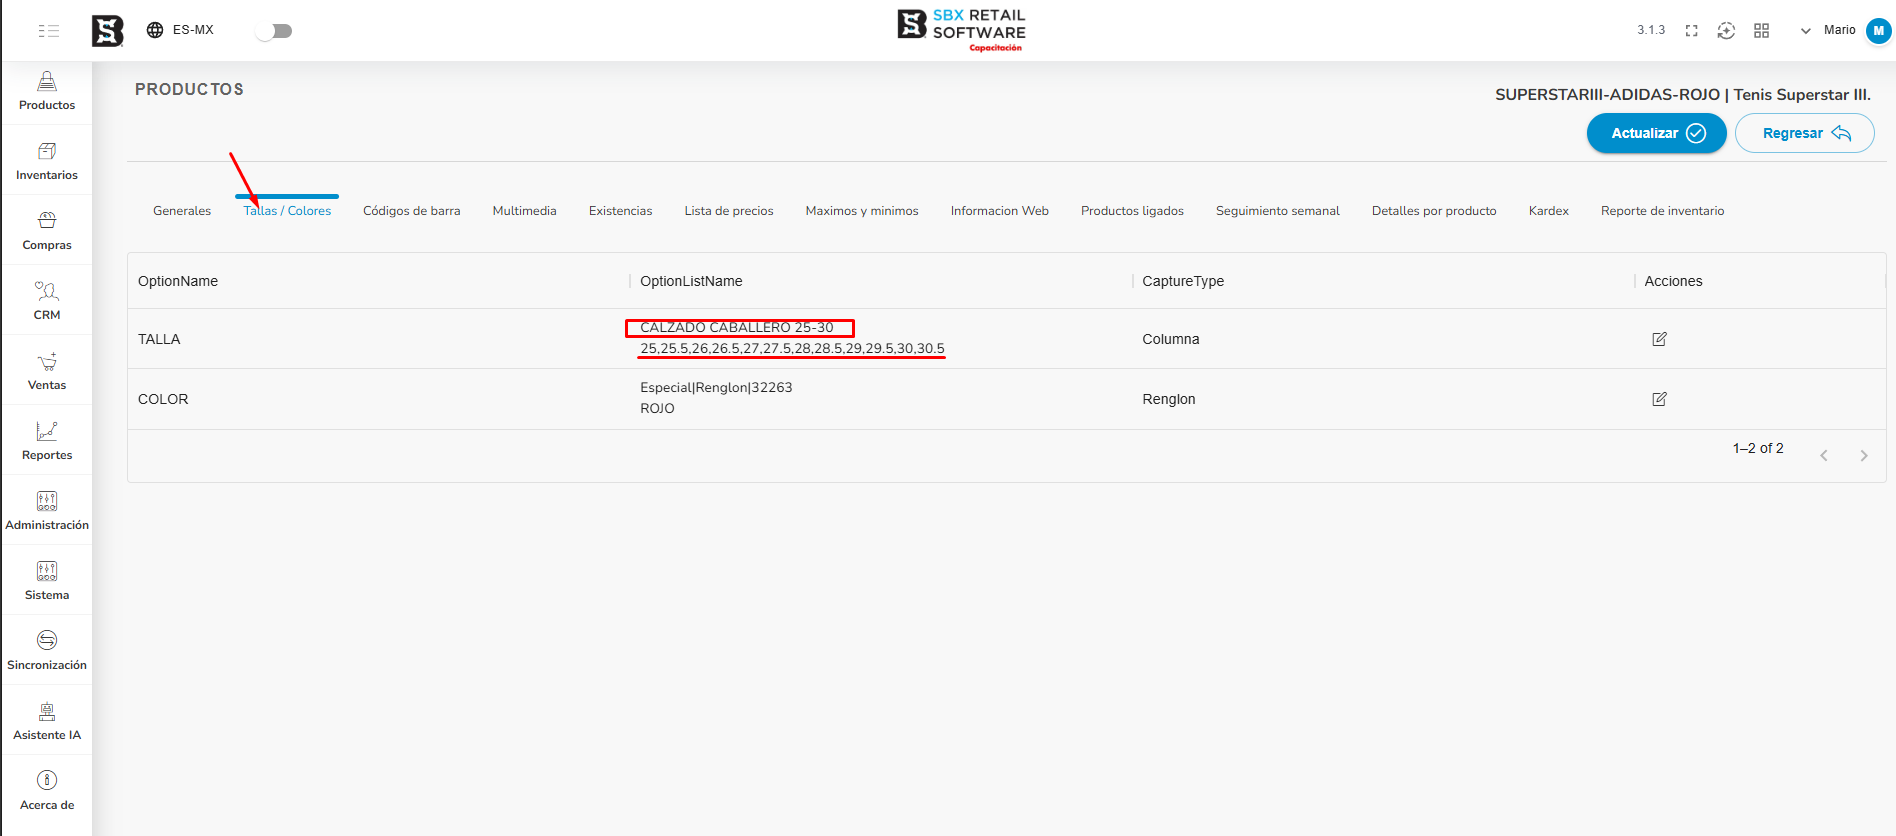Switch to the Detalles por producto tab
Image resolution: width=1896 pixels, height=836 pixels.
[1434, 211]
